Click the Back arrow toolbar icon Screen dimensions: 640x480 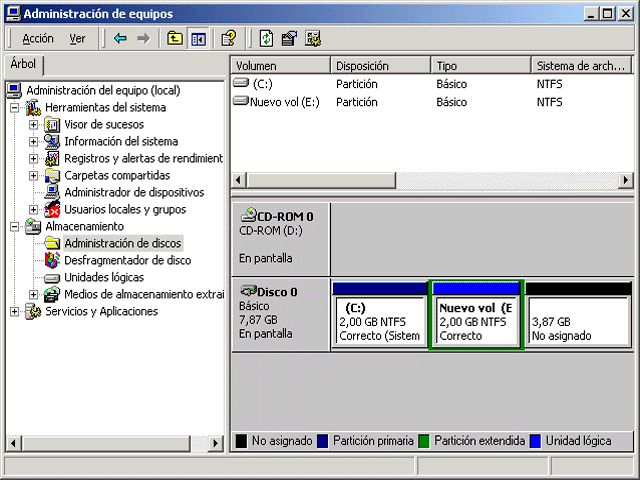(120, 39)
